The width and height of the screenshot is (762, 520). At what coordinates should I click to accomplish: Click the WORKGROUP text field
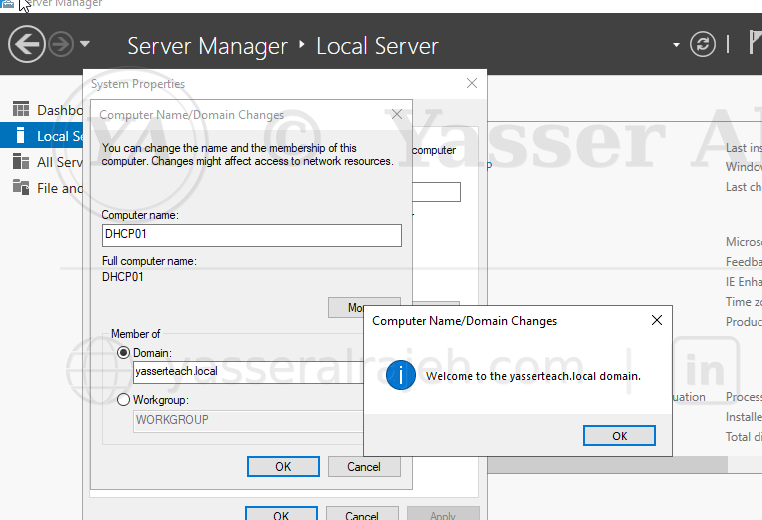coord(248,421)
